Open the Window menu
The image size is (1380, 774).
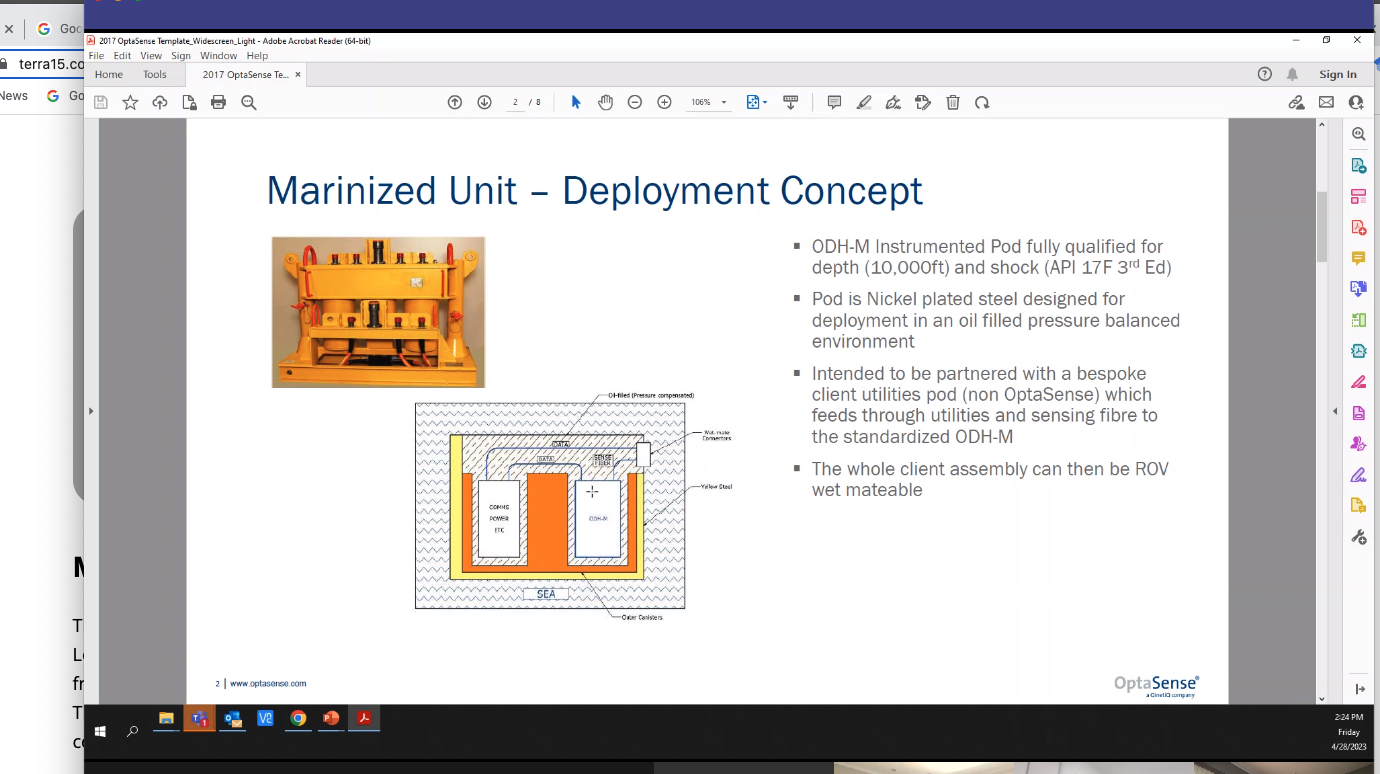[x=218, y=56]
